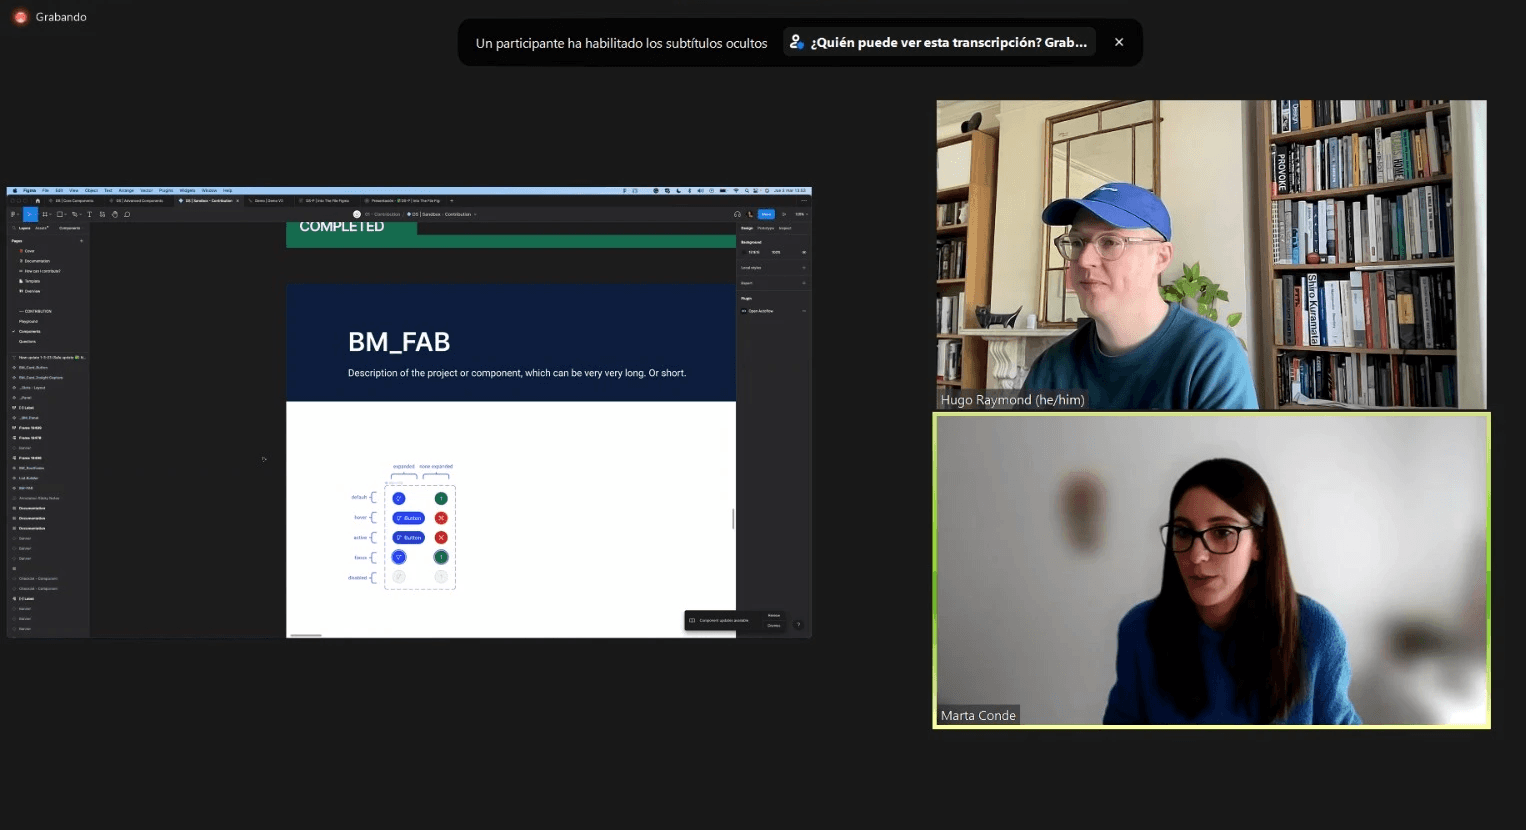Select the BM_BoxModale layer
This screenshot has width=1526, height=830.
[31, 468]
